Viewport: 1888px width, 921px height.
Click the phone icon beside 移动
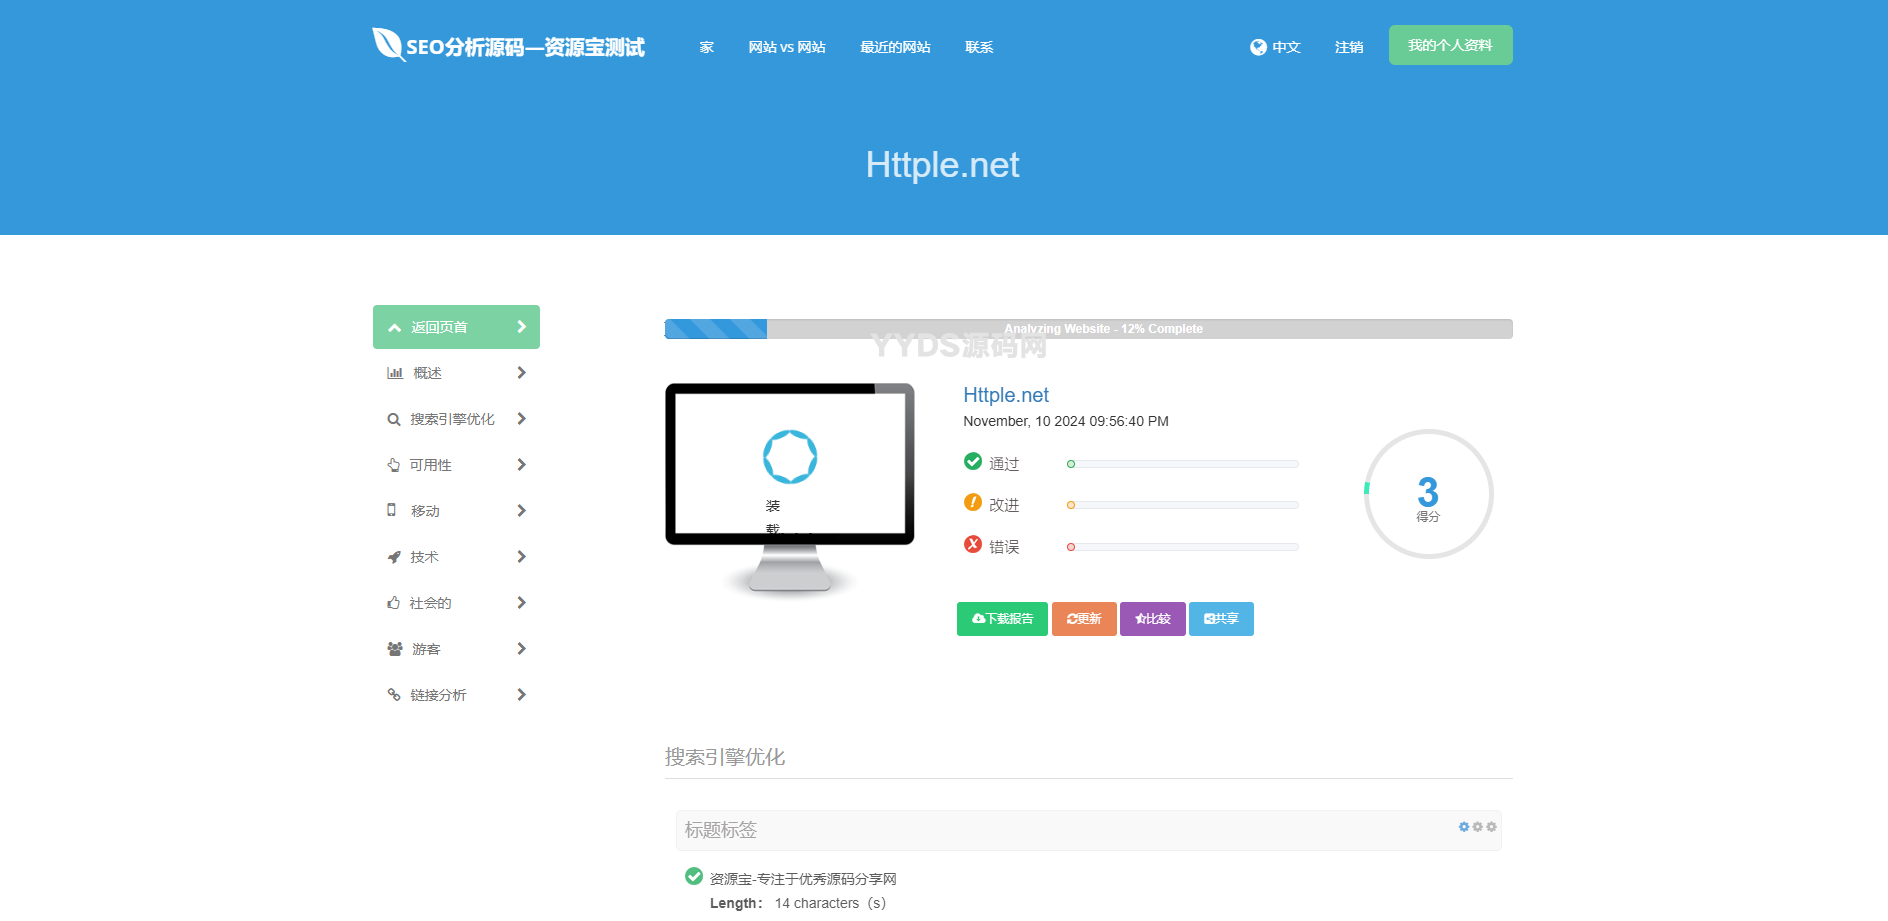coord(392,510)
